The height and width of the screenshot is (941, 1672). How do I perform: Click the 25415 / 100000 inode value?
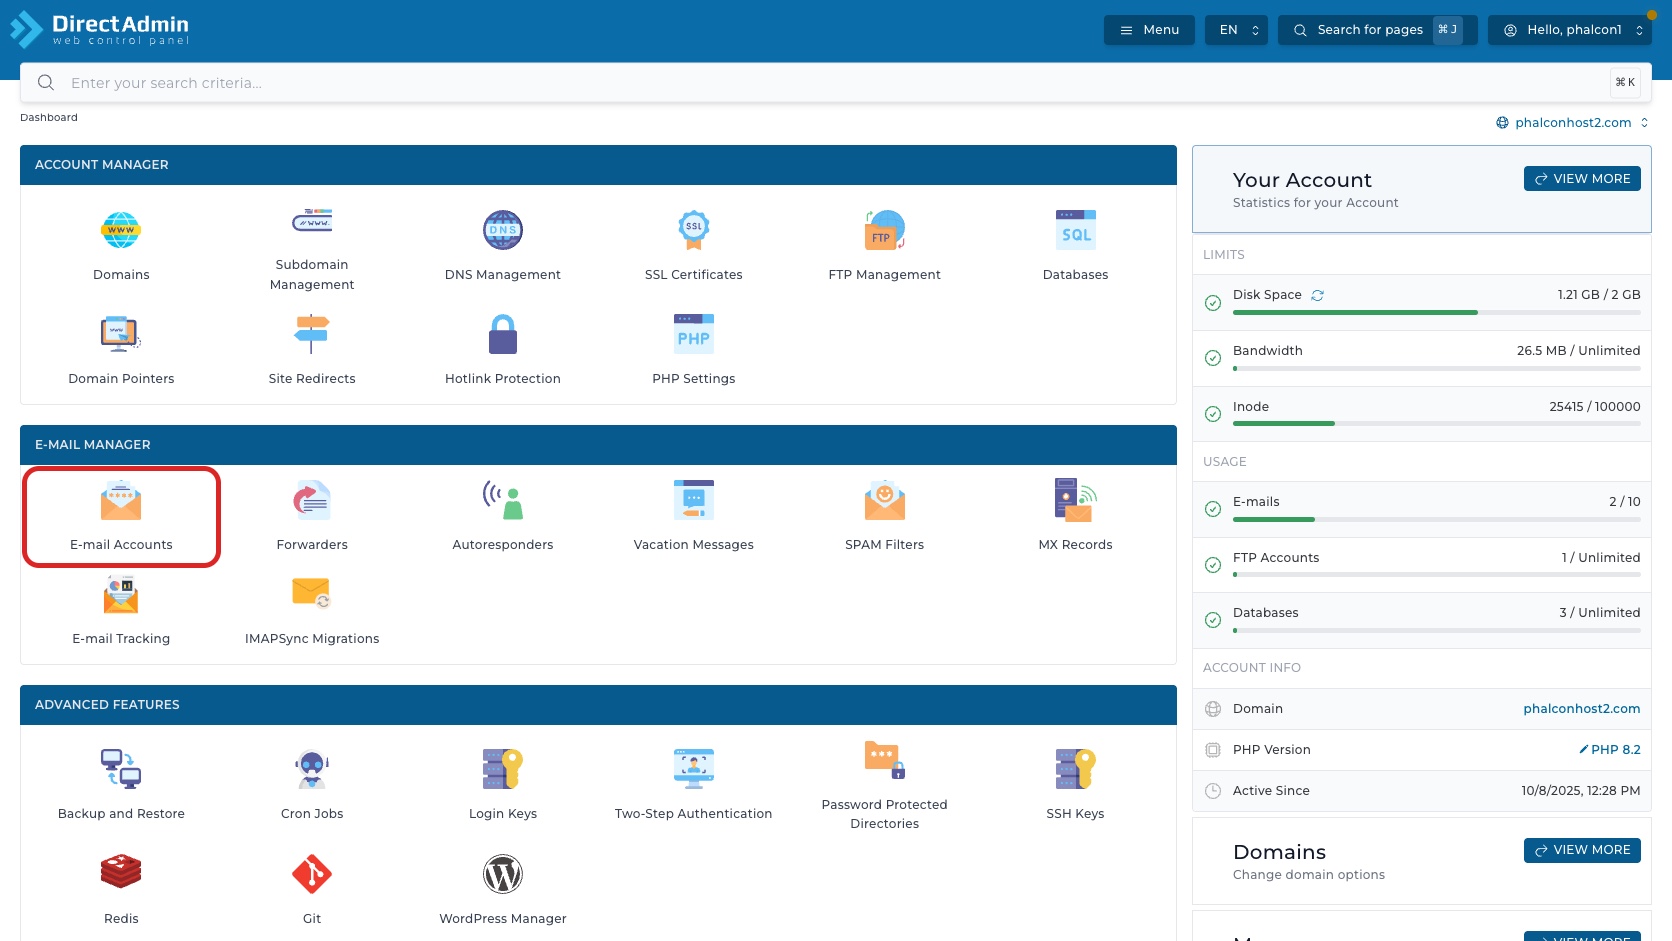pyautogui.click(x=1595, y=407)
